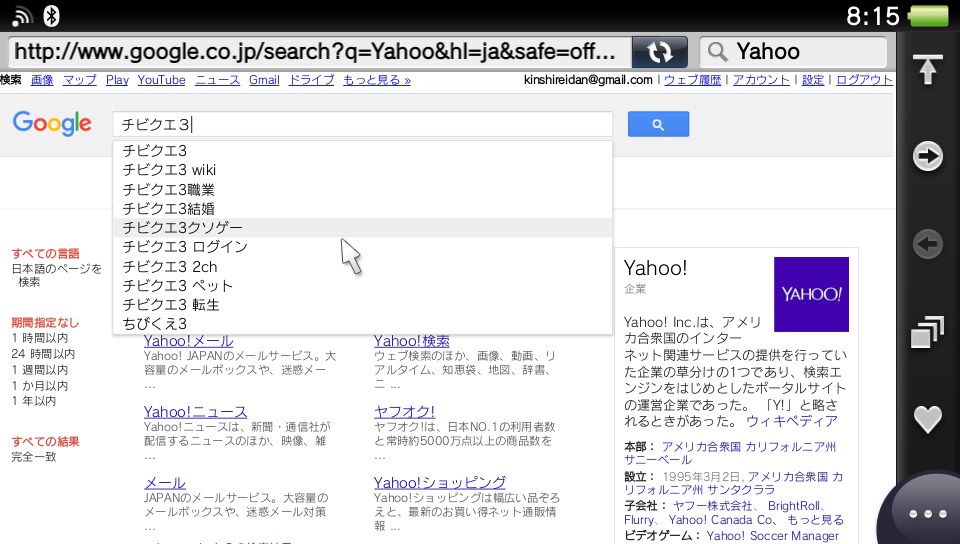Click the blue Google search magnifier button

[x=658, y=124]
